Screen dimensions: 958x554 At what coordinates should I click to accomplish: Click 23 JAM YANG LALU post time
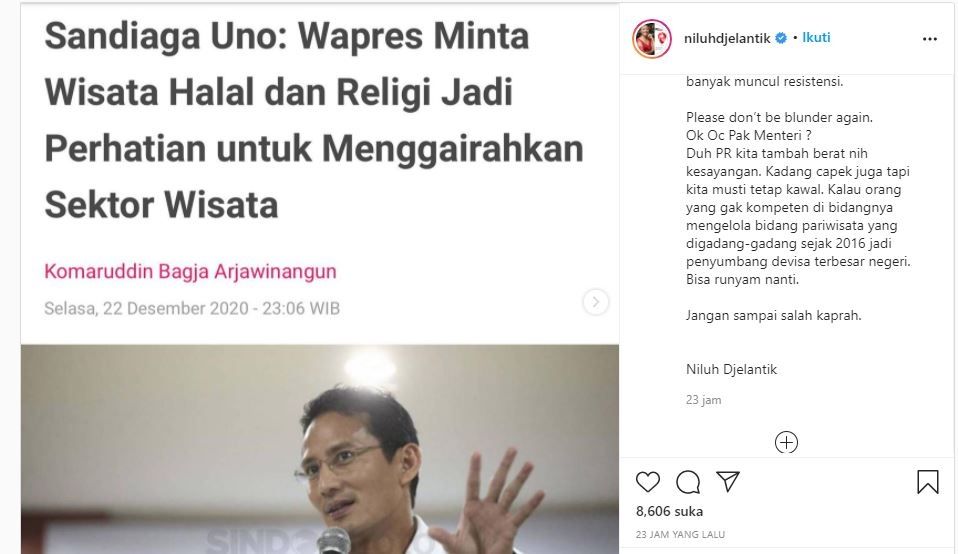(x=680, y=534)
